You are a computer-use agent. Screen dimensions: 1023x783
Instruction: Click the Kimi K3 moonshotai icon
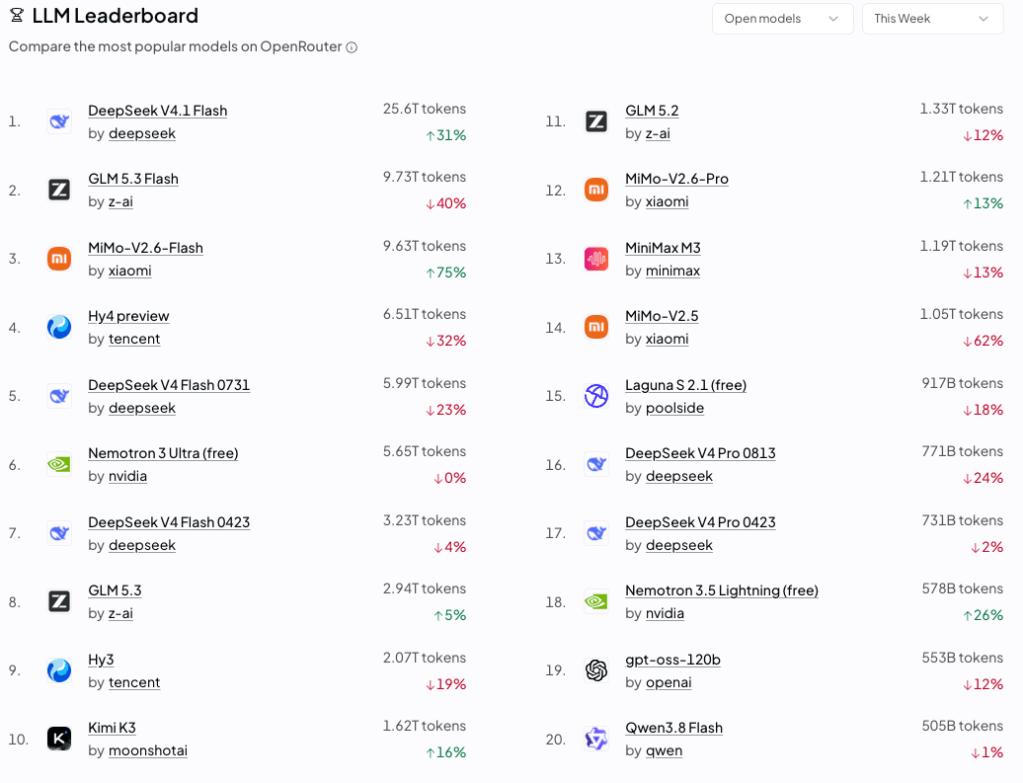tap(59, 739)
